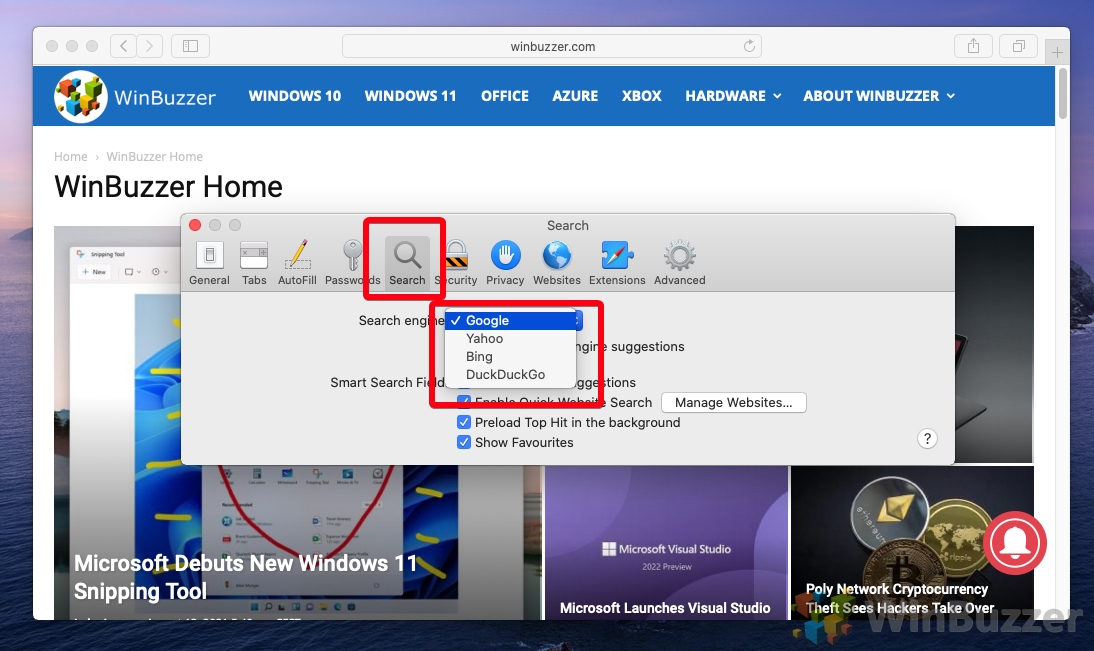Click the red notification bell button
Screen dimensions: 1094x651
pos(1015,543)
